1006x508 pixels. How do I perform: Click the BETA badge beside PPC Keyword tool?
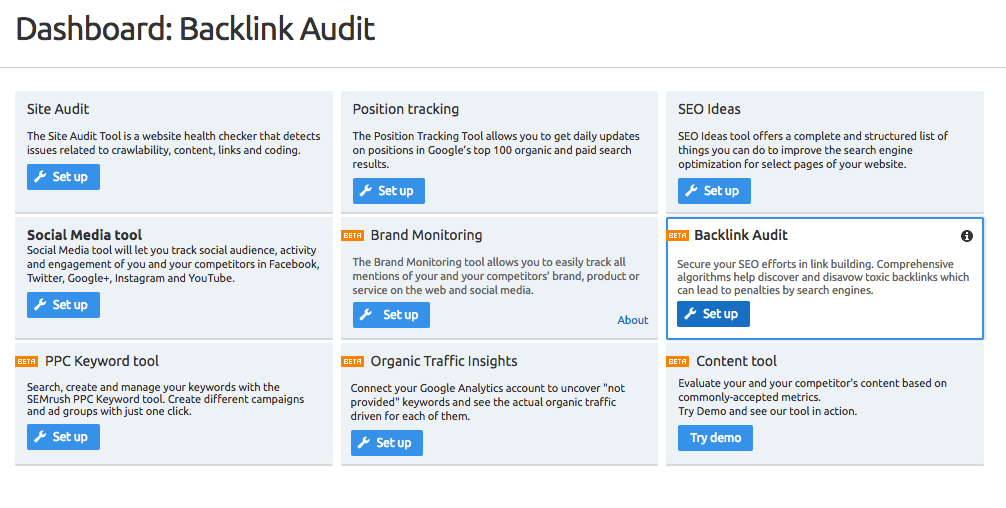click(27, 362)
